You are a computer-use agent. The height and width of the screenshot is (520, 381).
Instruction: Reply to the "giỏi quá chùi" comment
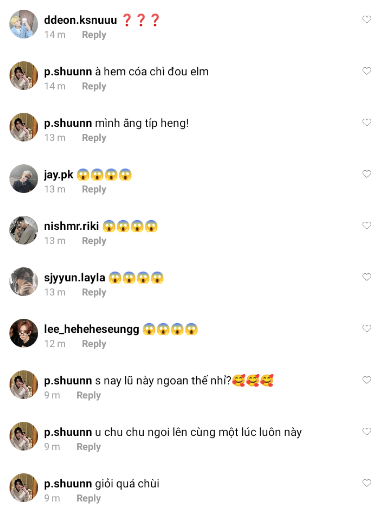pyautogui.click(x=89, y=498)
